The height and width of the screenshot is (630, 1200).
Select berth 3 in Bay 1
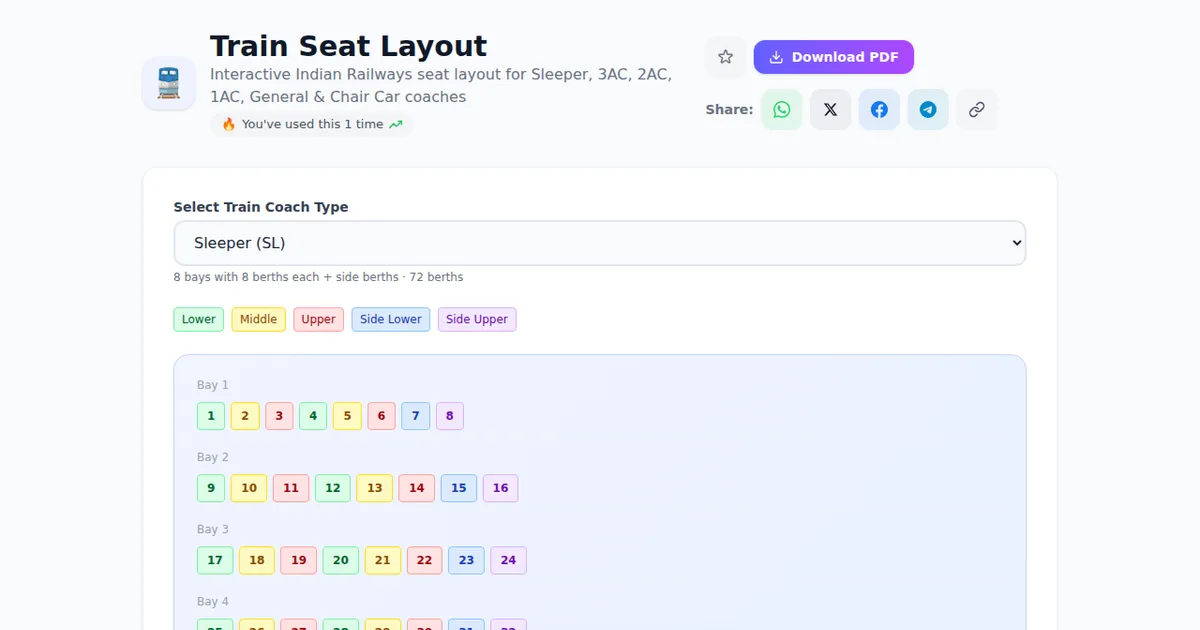pyautogui.click(x=279, y=416)
